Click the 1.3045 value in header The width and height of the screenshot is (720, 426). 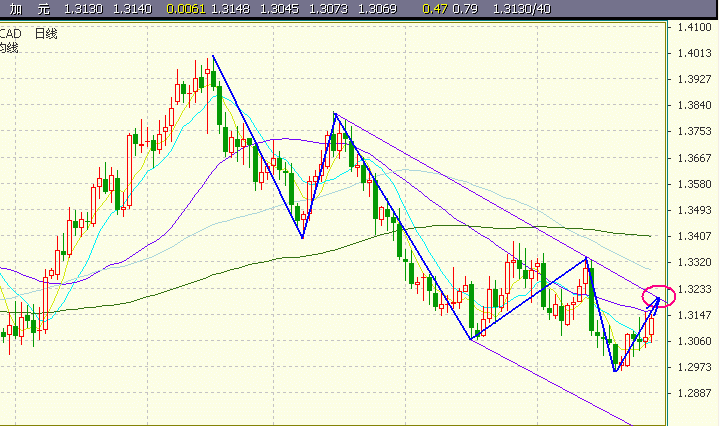(x=279, y=9)
